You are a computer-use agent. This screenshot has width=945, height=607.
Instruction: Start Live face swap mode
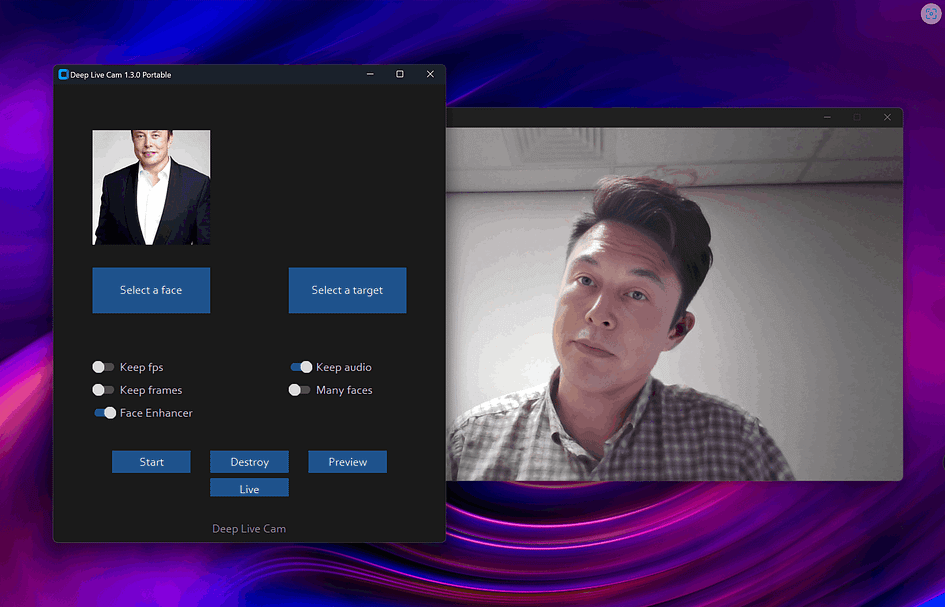(249, 487)
